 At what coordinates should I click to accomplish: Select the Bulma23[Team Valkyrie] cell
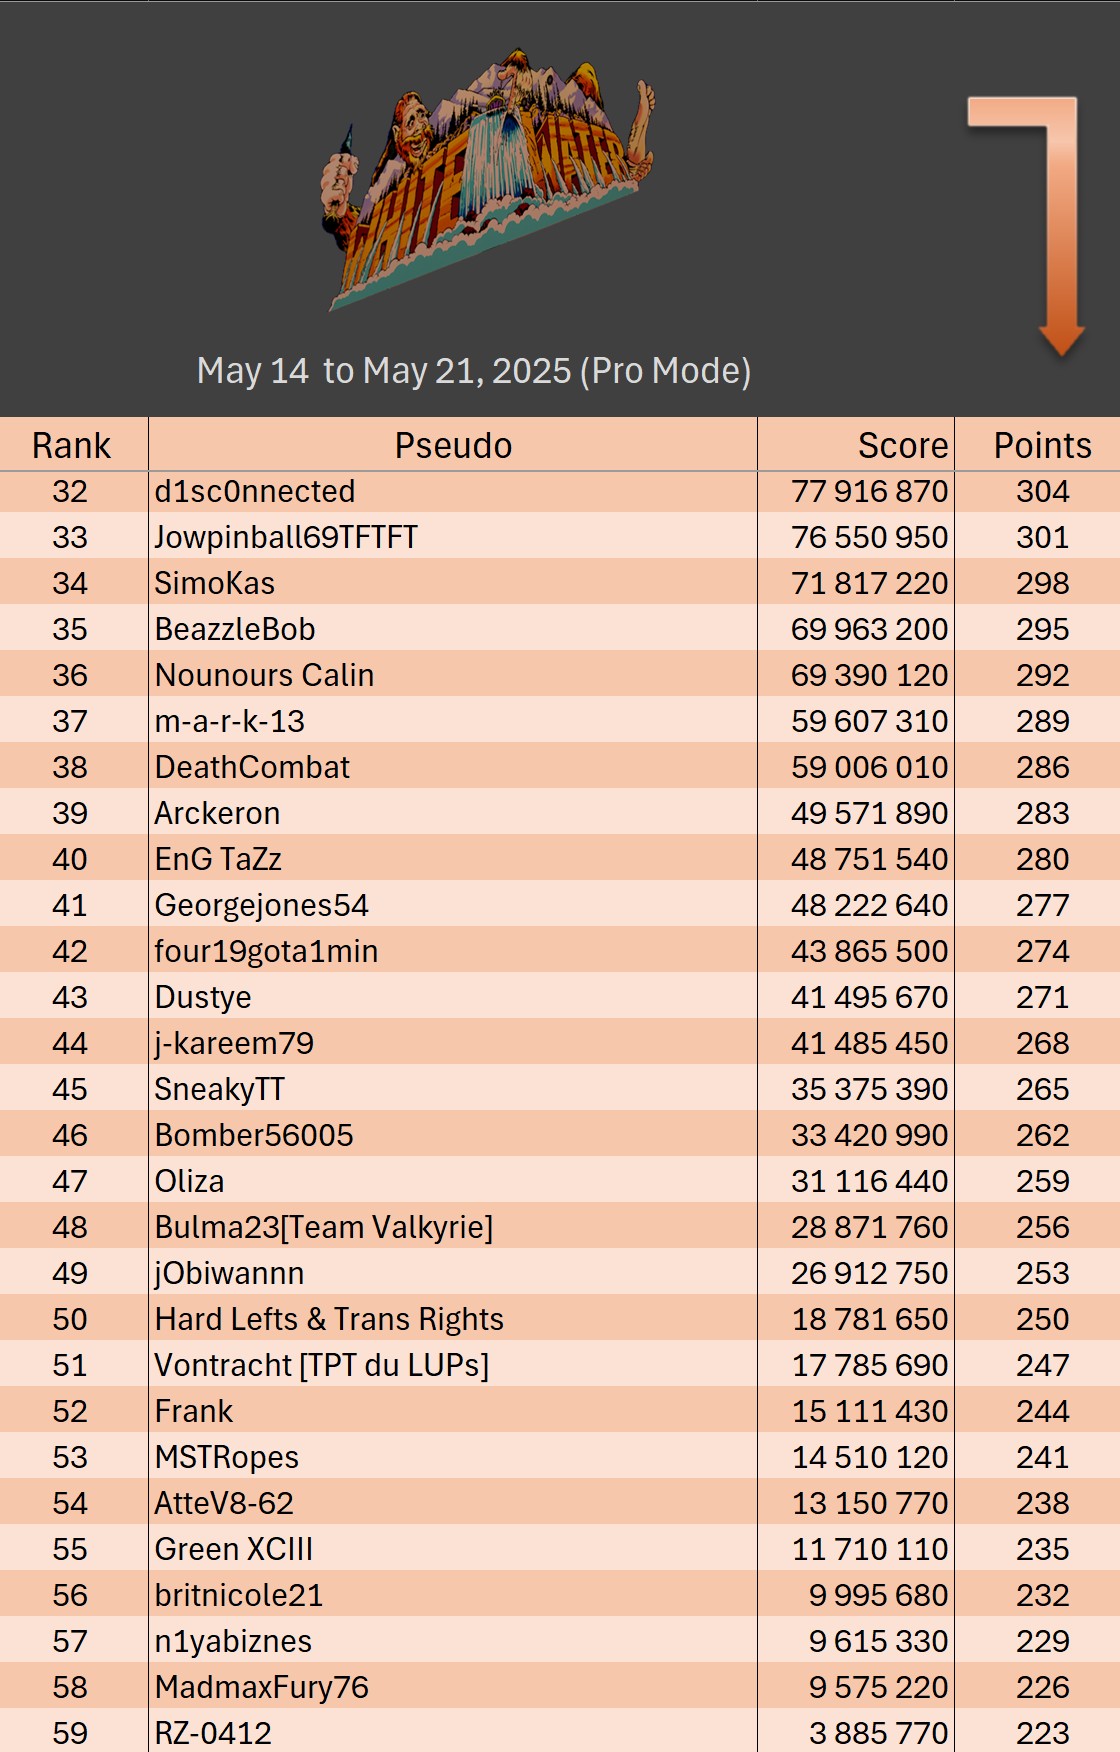tap(323, 1227)
